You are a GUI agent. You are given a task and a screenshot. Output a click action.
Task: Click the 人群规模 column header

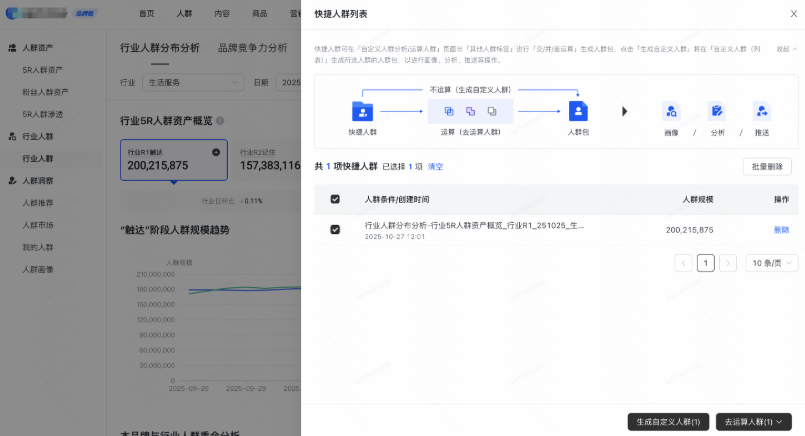(698, 199)
